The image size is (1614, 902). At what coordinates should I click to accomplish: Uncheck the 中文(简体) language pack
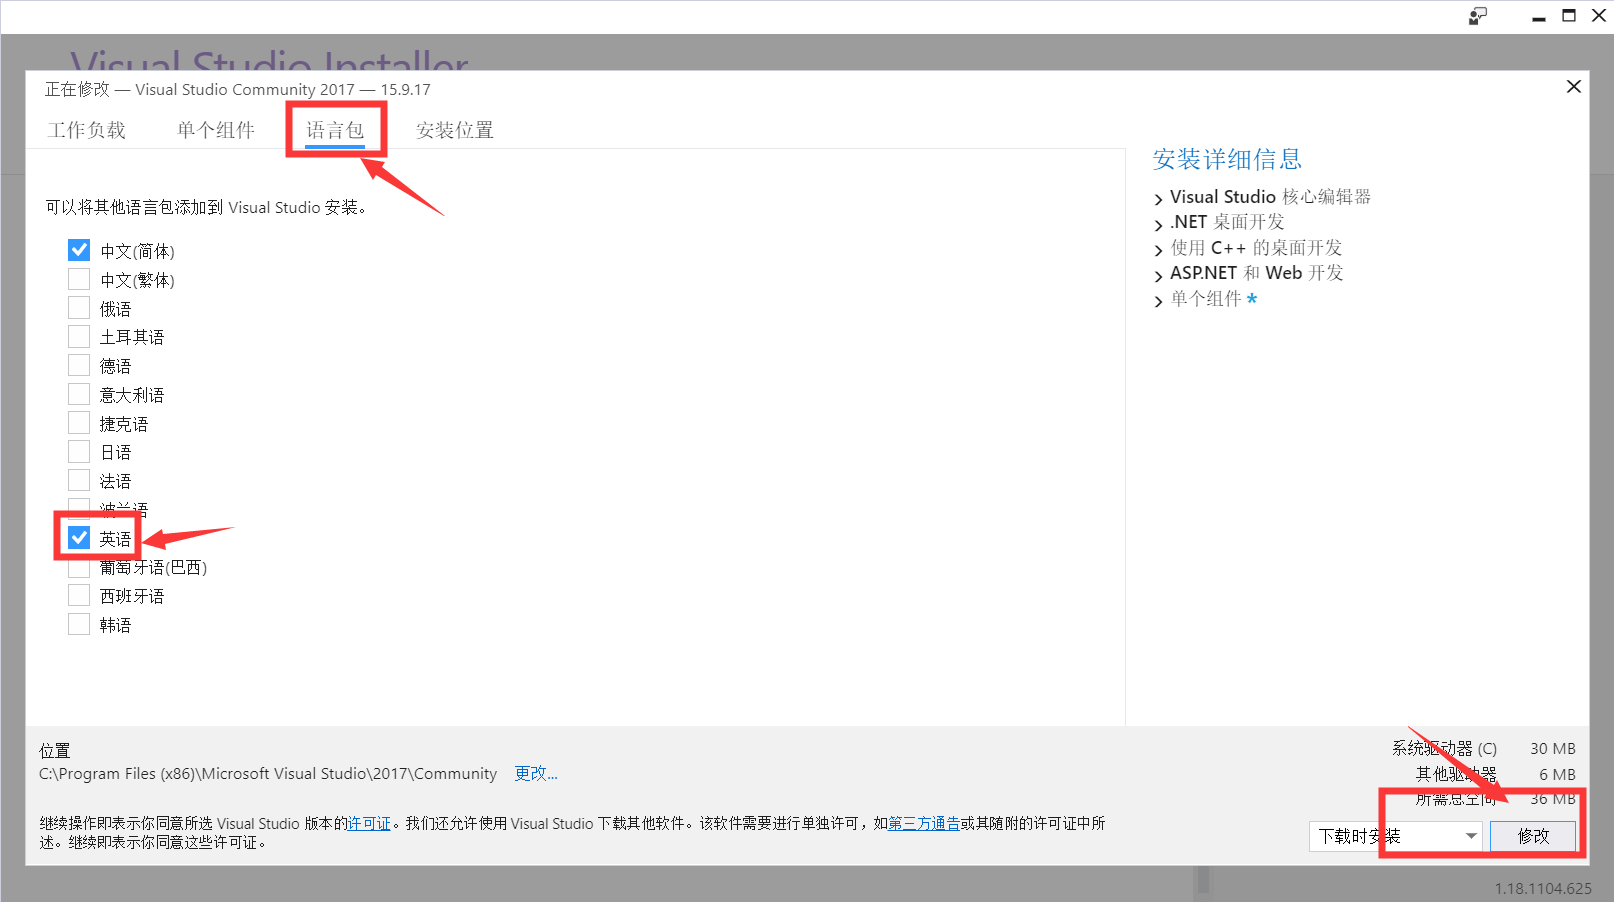79,250
